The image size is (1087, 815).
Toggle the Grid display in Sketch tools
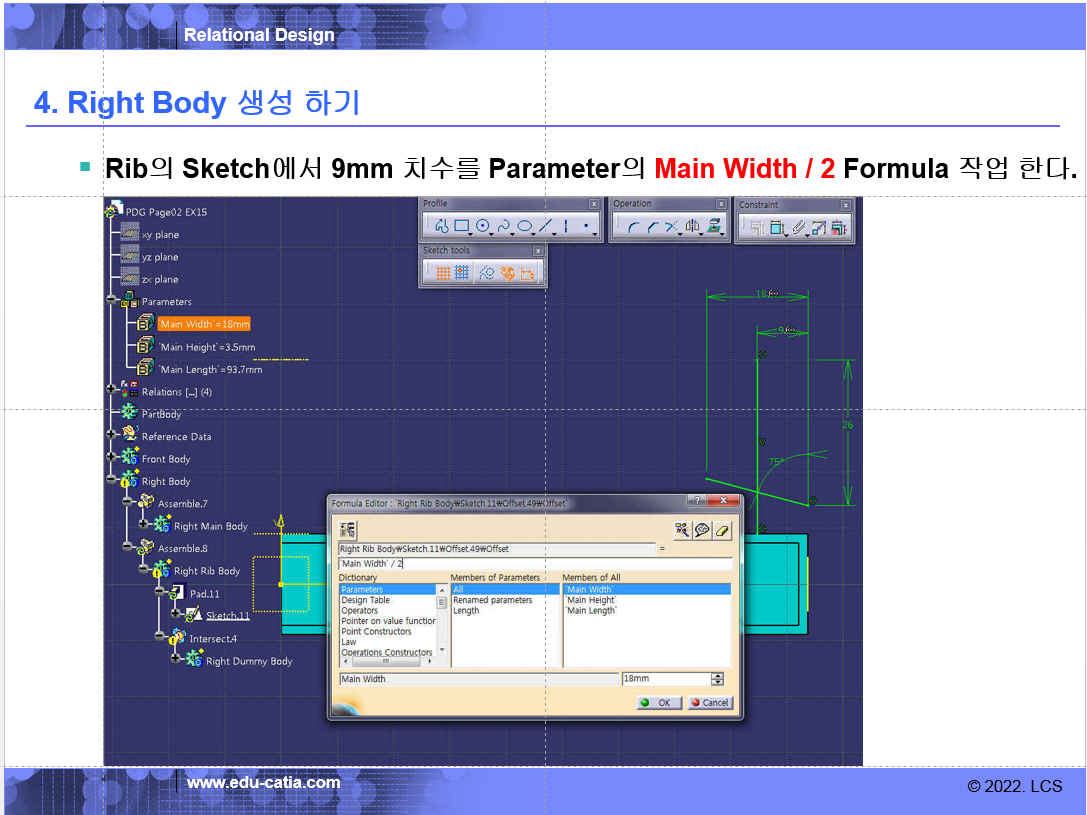(x=442, y=272)
